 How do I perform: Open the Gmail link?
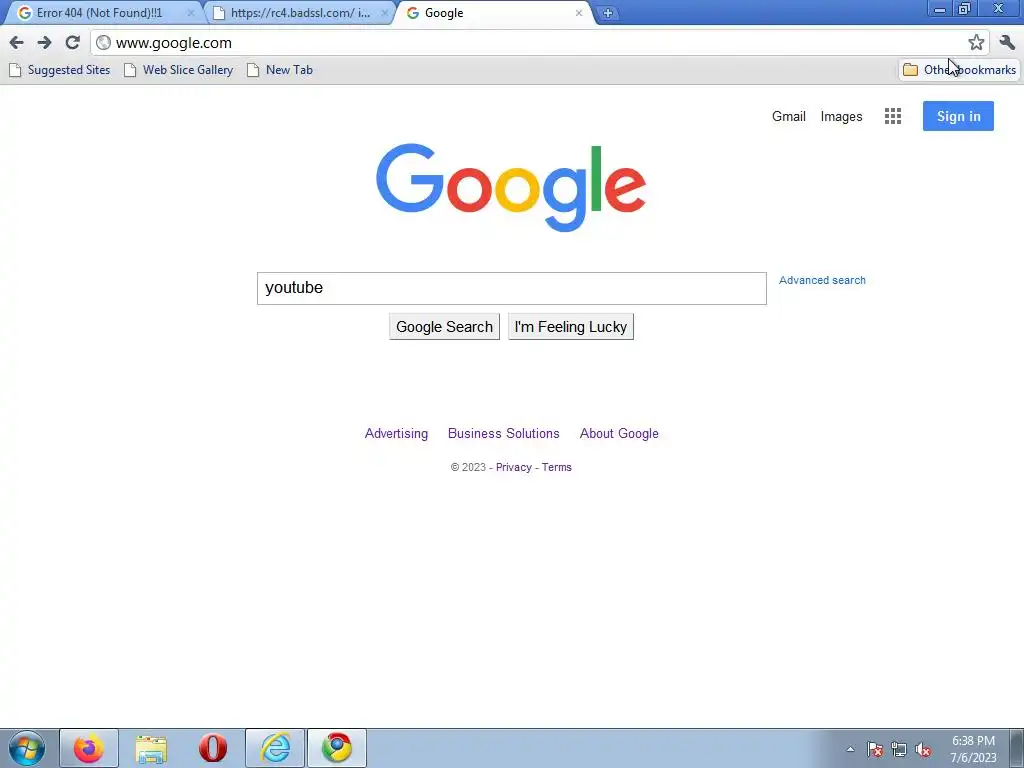click(788, 116)
